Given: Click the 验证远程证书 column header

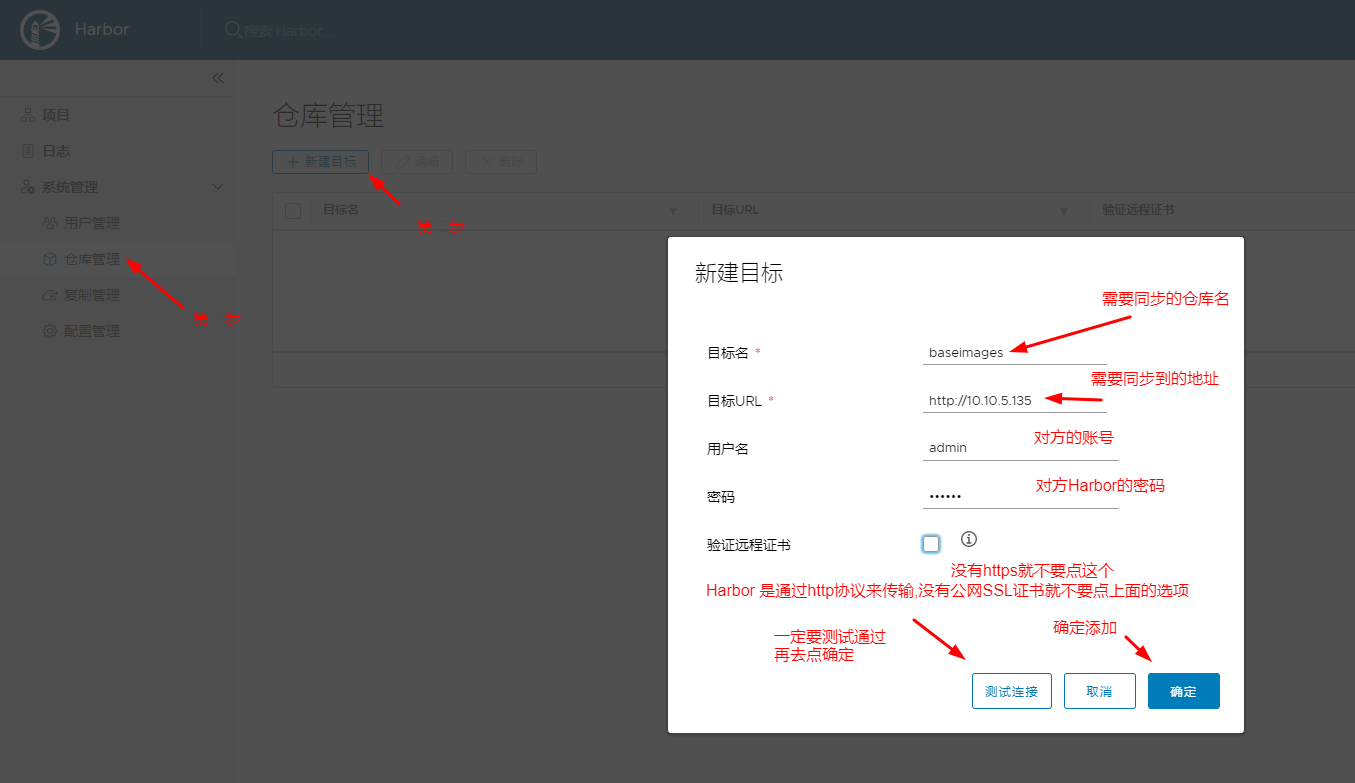Looking at the screenshot, I should coord(1138,211).
